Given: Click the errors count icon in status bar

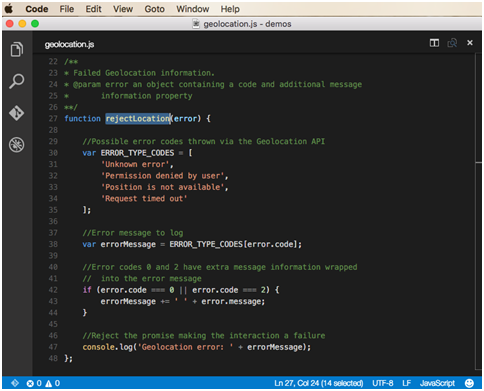Looking at the screenshot, I should (x=30, y=383).
